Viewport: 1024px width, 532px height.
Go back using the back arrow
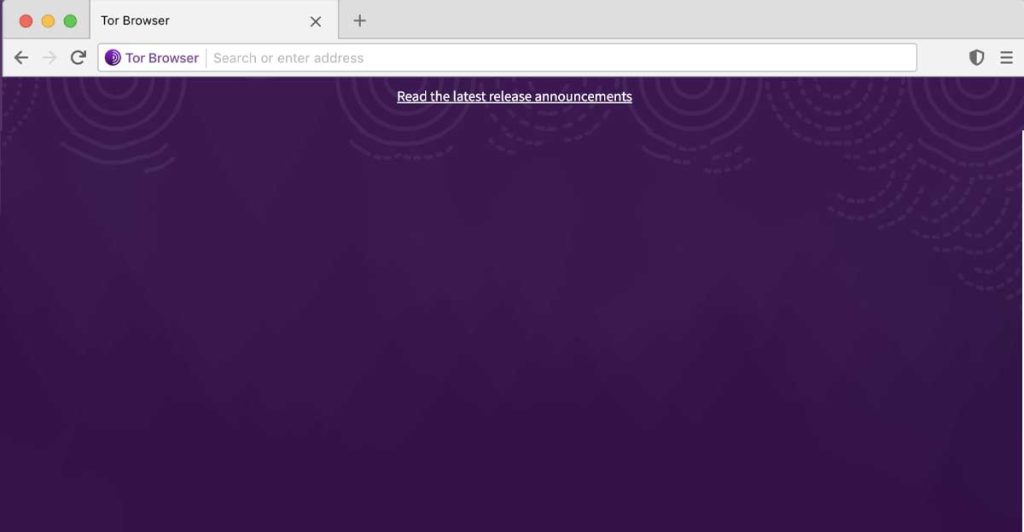[x=21, y=57]
